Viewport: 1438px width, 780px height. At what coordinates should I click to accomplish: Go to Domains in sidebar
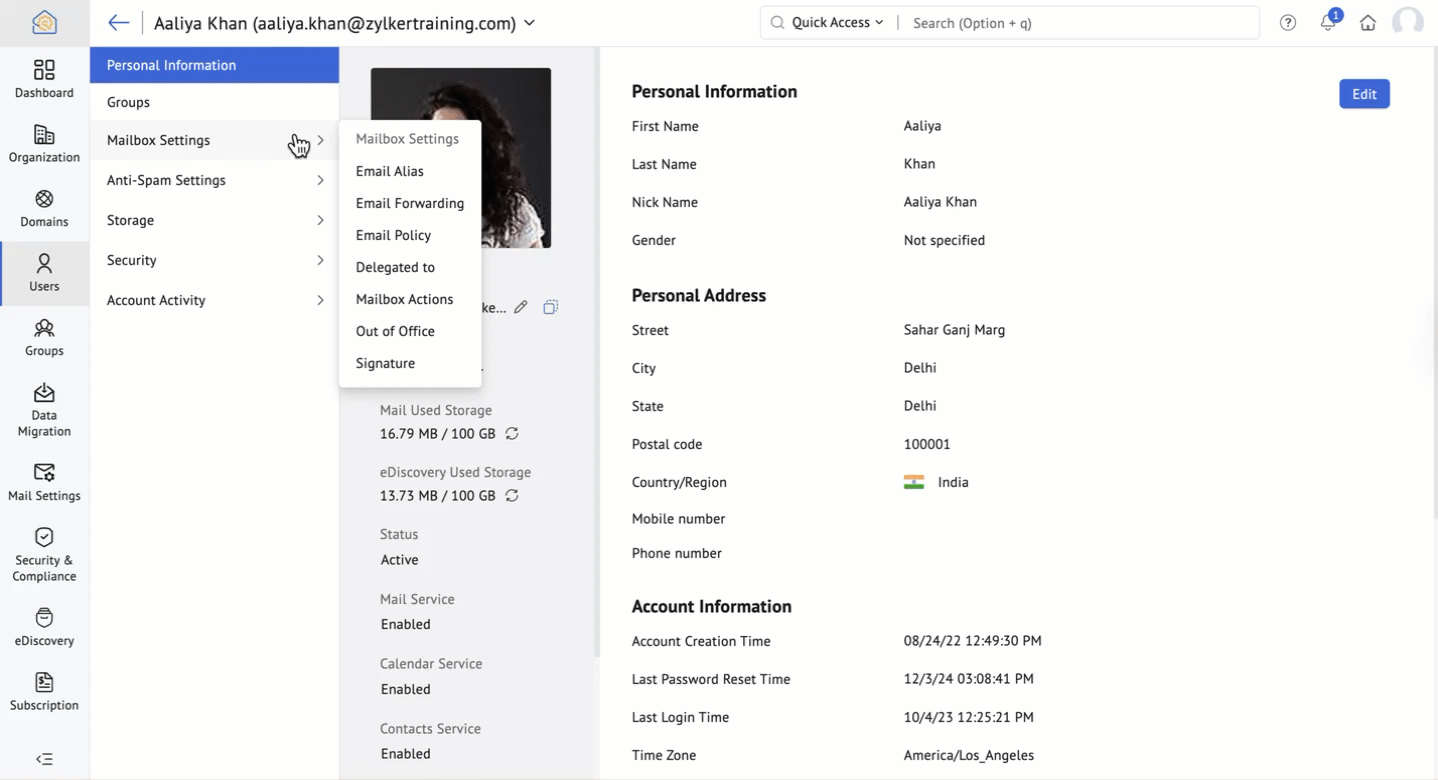point(44,208)
